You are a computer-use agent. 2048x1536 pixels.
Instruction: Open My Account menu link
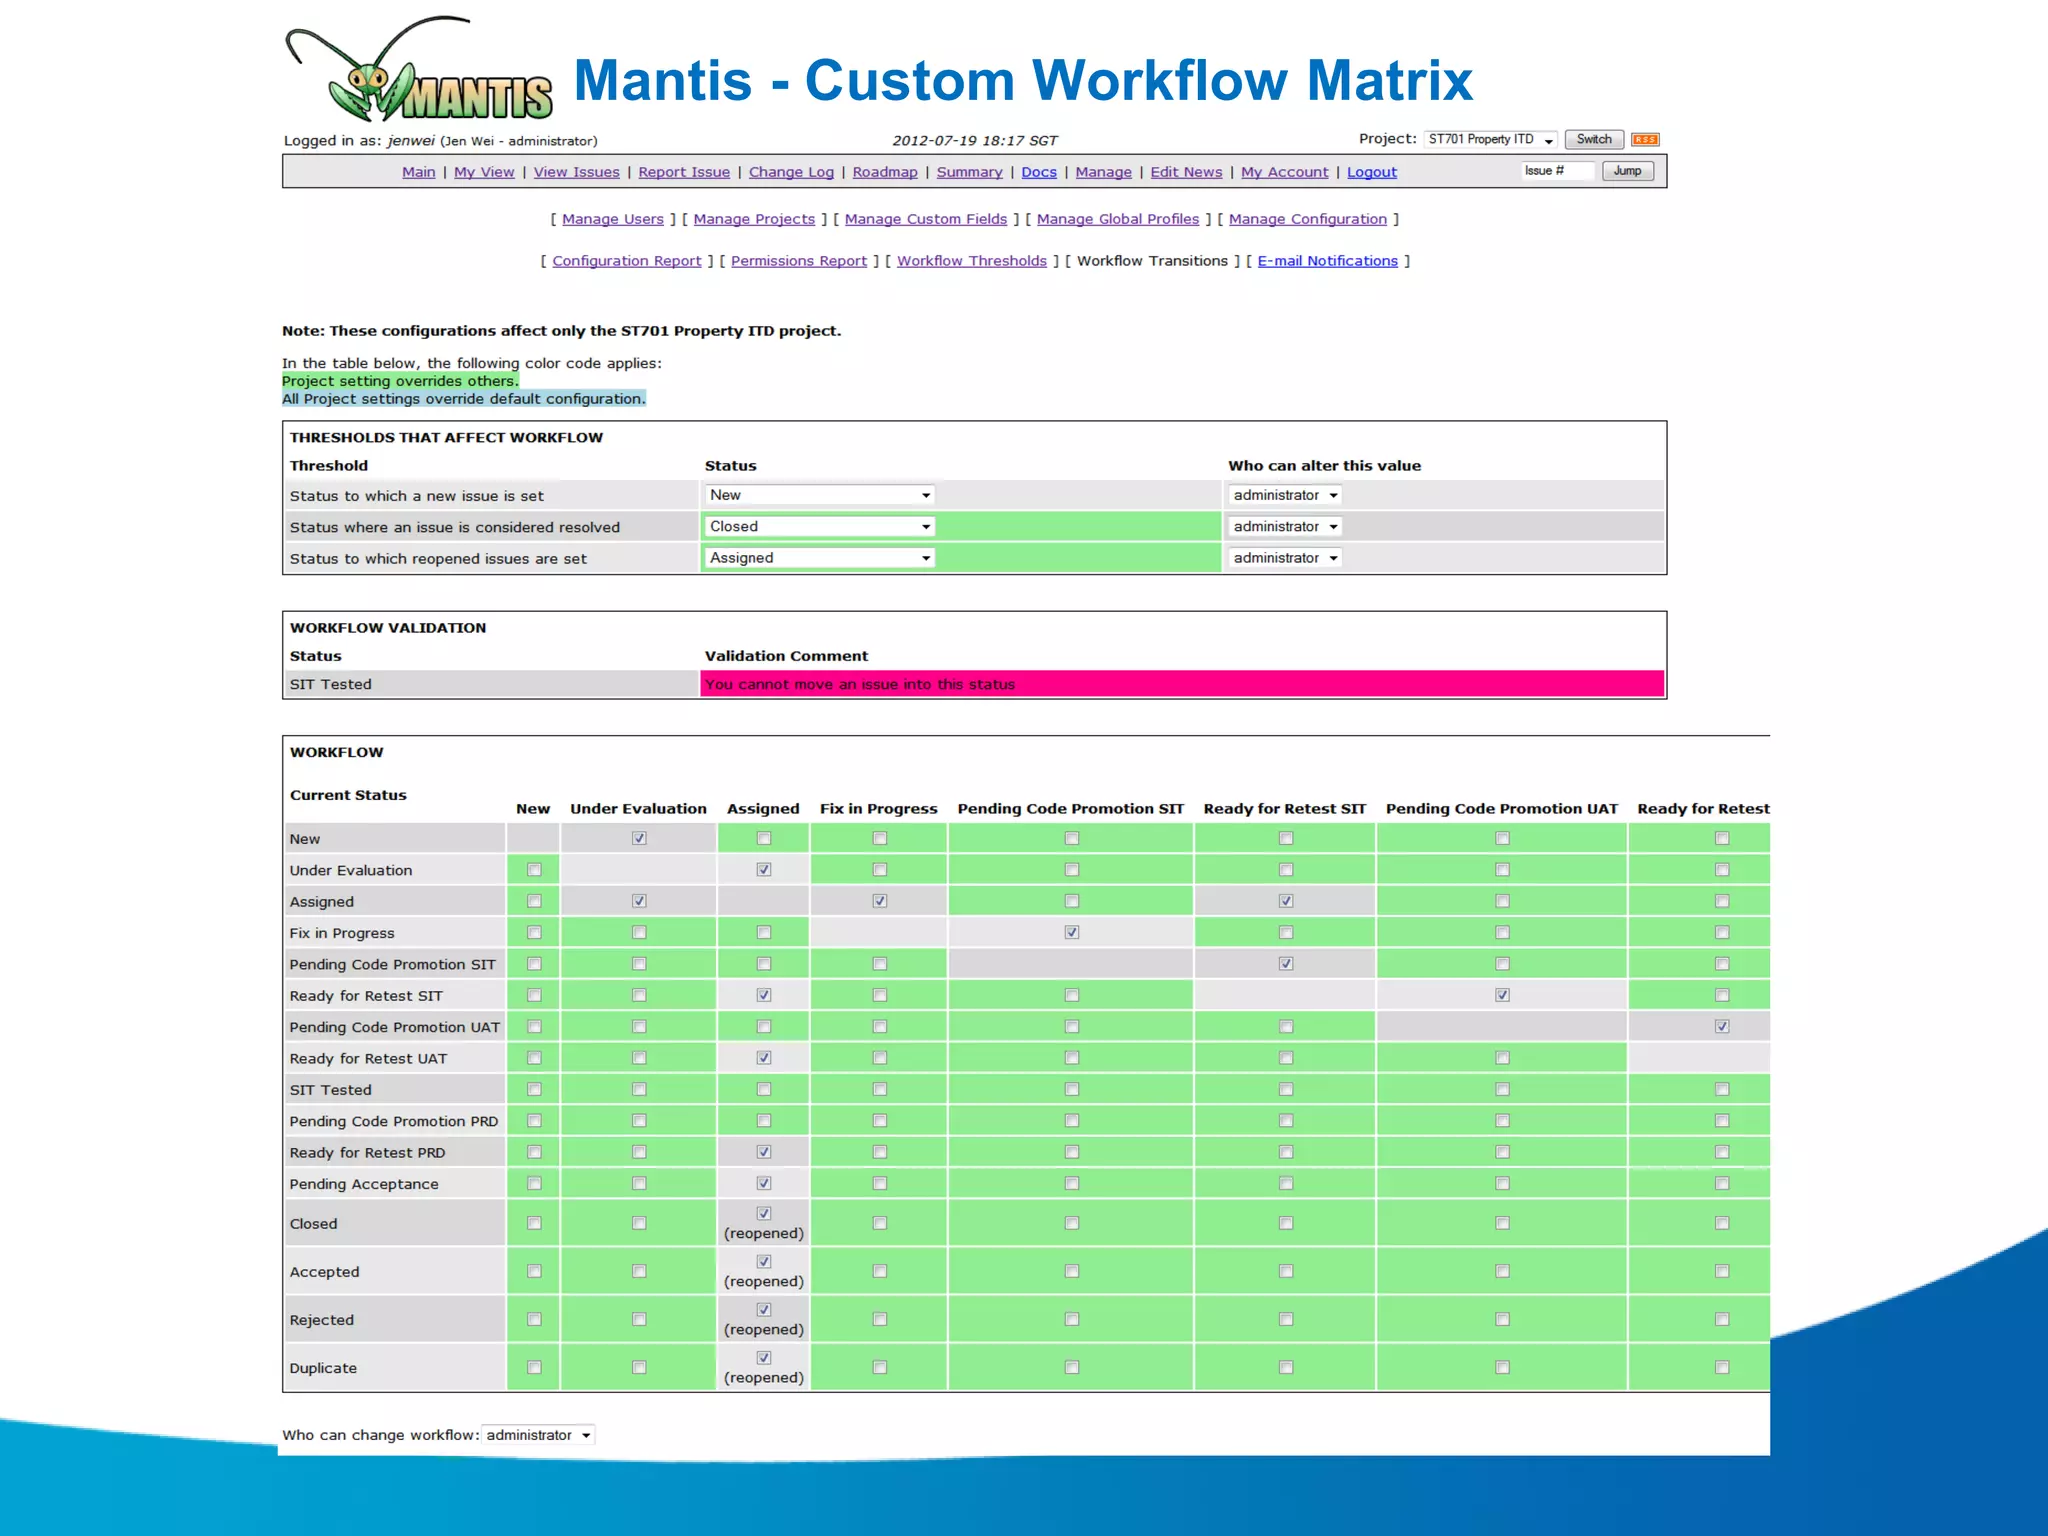coord(1285,172)
